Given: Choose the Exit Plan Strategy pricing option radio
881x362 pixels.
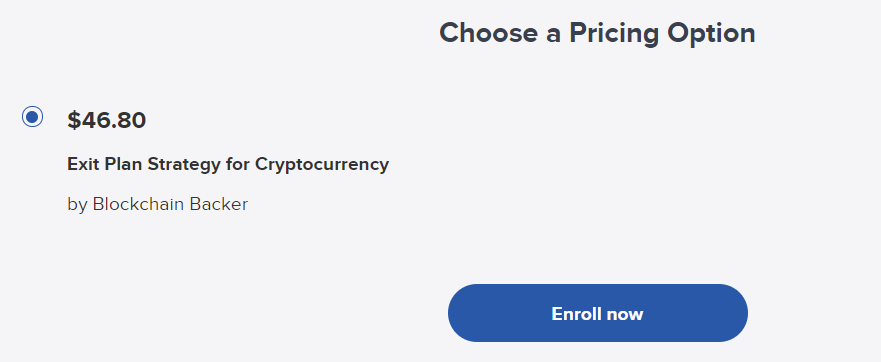Looking at the screenshot, I should [33, 116].
